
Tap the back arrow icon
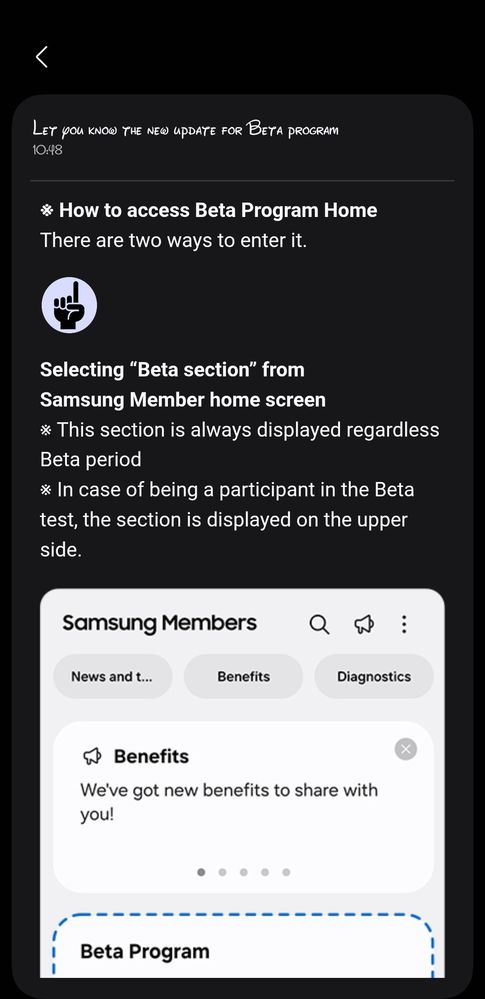[41, 57]
